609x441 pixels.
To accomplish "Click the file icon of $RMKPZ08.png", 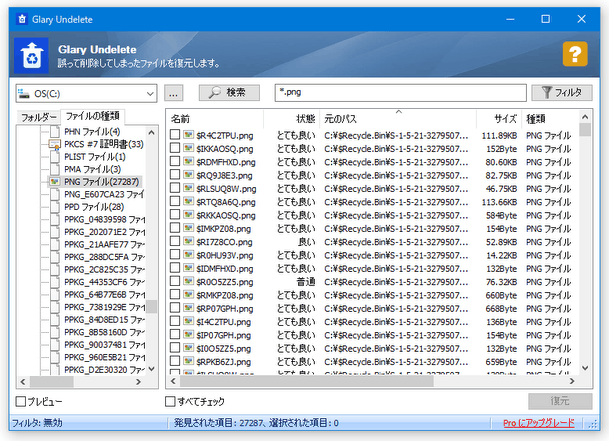I will click(x=188, y=295).
